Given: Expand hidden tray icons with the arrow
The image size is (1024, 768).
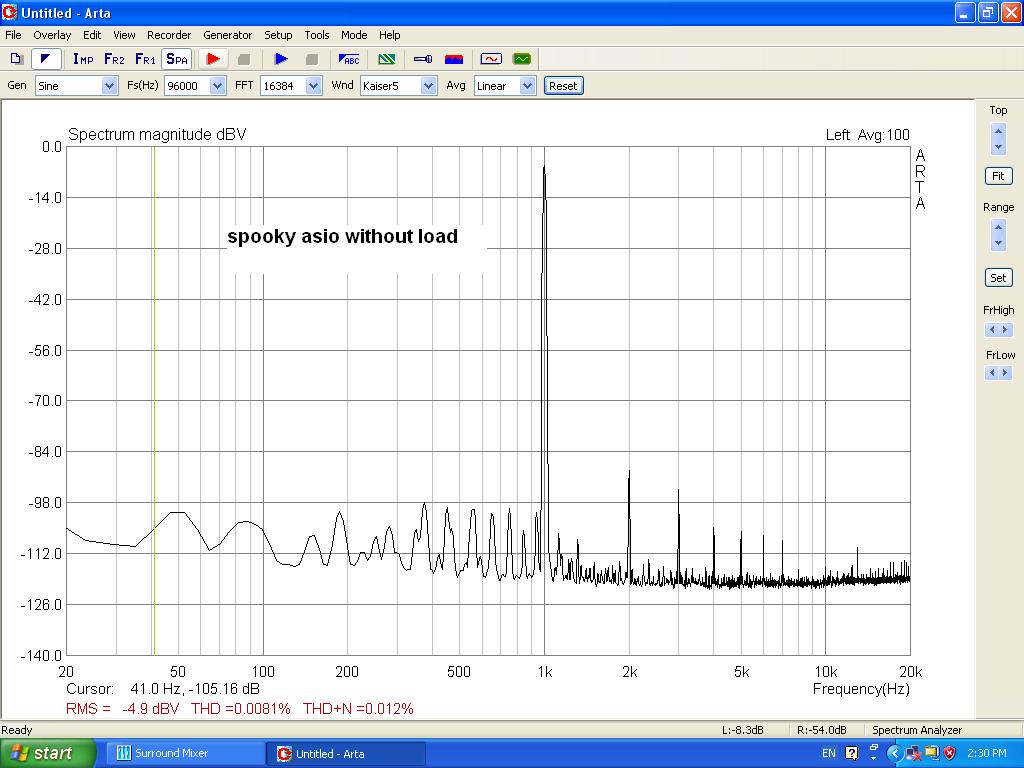Looking at the screenshot, I should [894, 754].
